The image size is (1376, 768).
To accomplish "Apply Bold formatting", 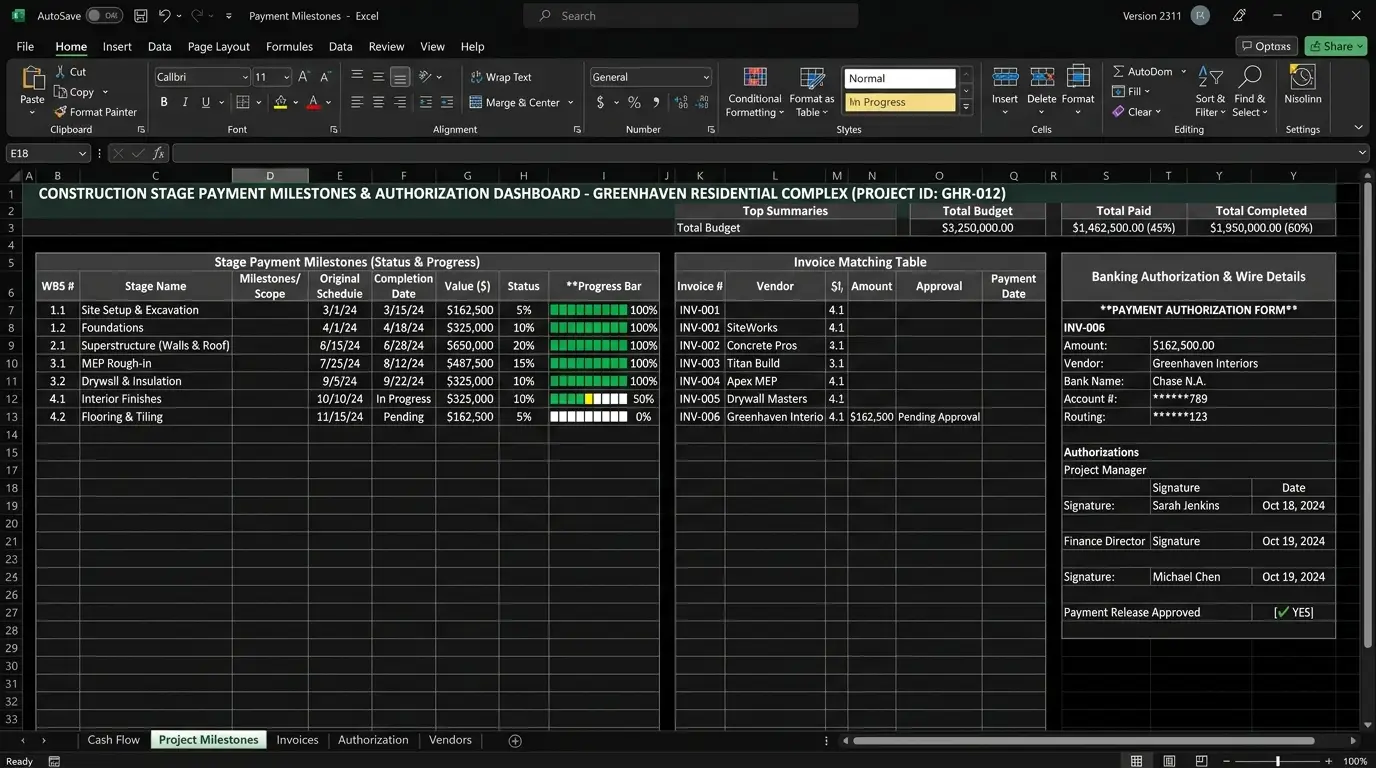I will tap(164, 102).
